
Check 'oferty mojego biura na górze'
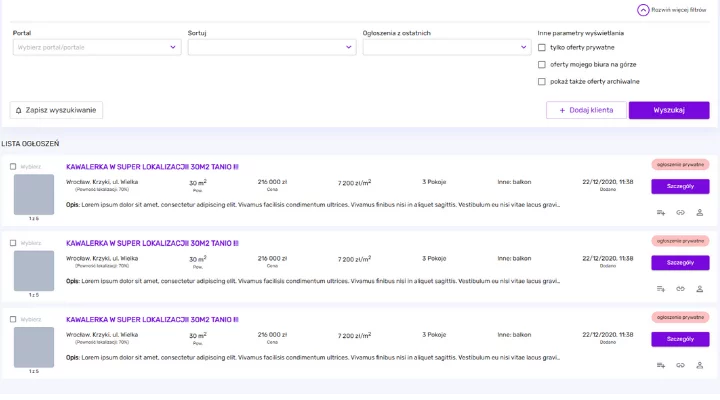(x=542, y=64)
